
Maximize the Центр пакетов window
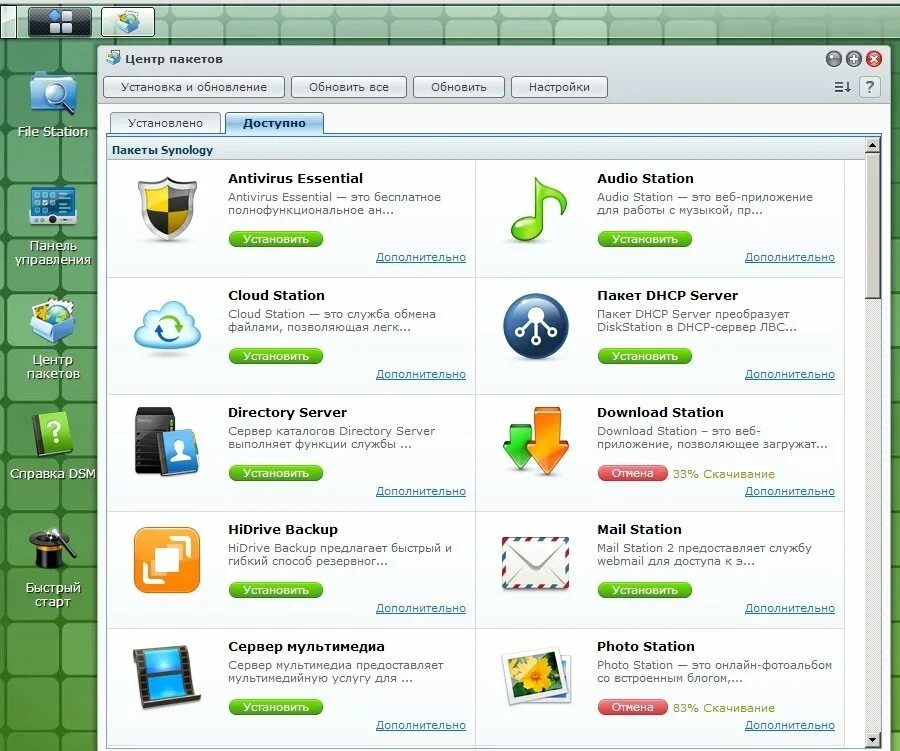[854, 59]
